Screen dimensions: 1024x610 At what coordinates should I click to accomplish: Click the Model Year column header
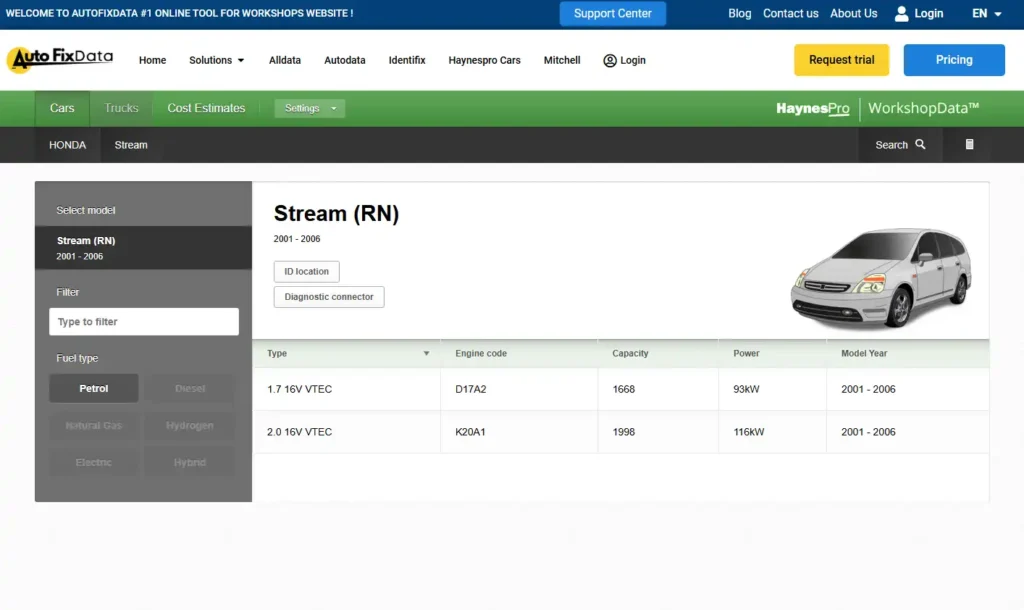[864, 353]
